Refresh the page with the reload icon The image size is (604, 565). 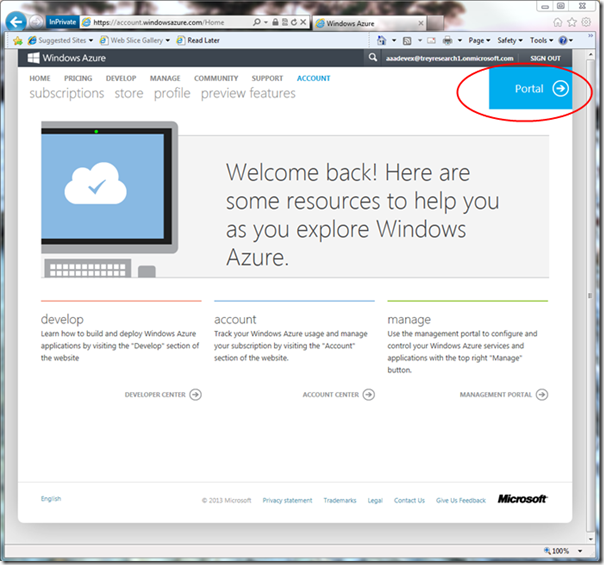coord(294,22)
